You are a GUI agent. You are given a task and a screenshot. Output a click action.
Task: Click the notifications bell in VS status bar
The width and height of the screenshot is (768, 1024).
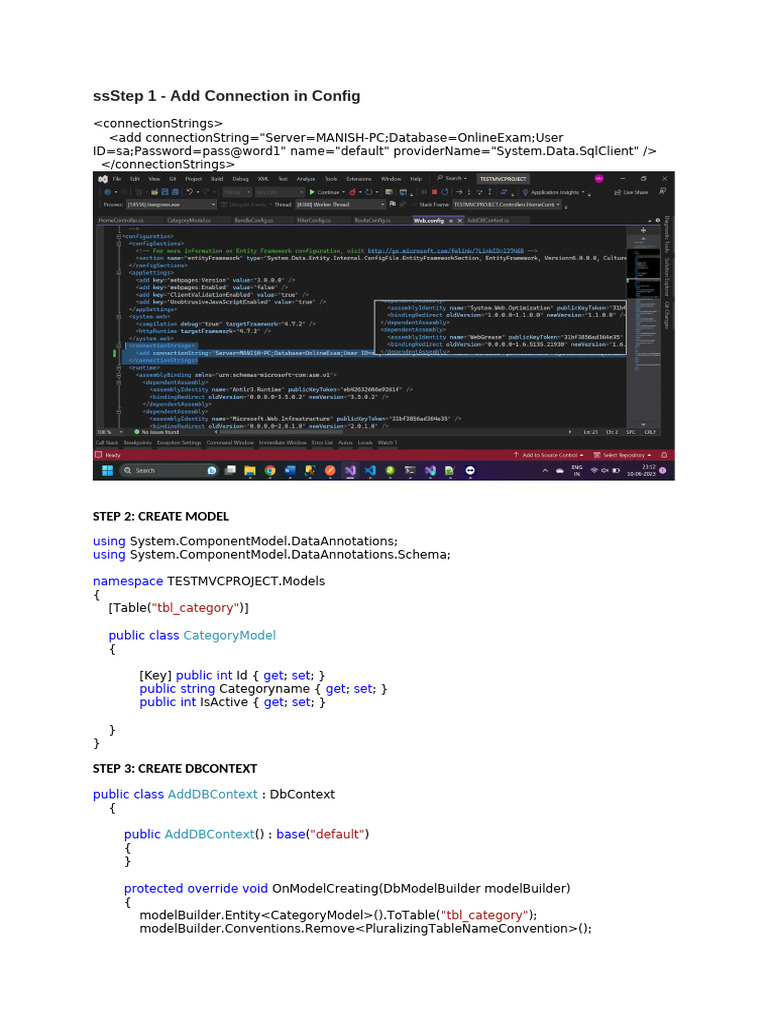664,455
